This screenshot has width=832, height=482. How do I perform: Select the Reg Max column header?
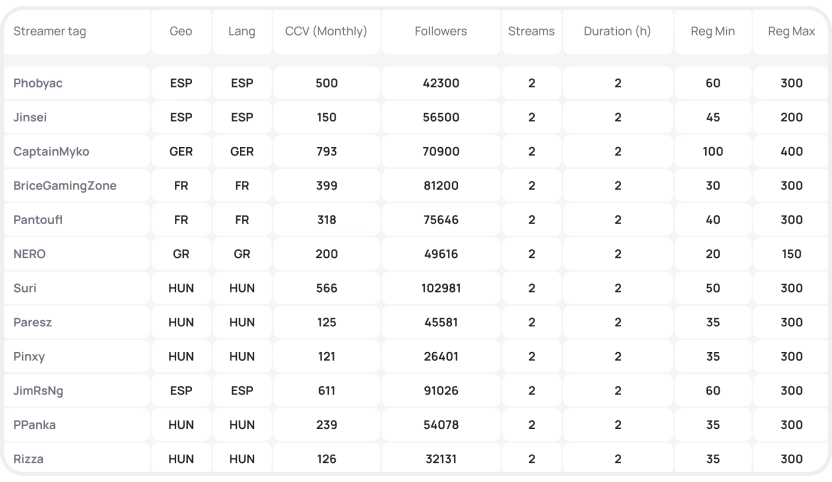tap(791, 31)
